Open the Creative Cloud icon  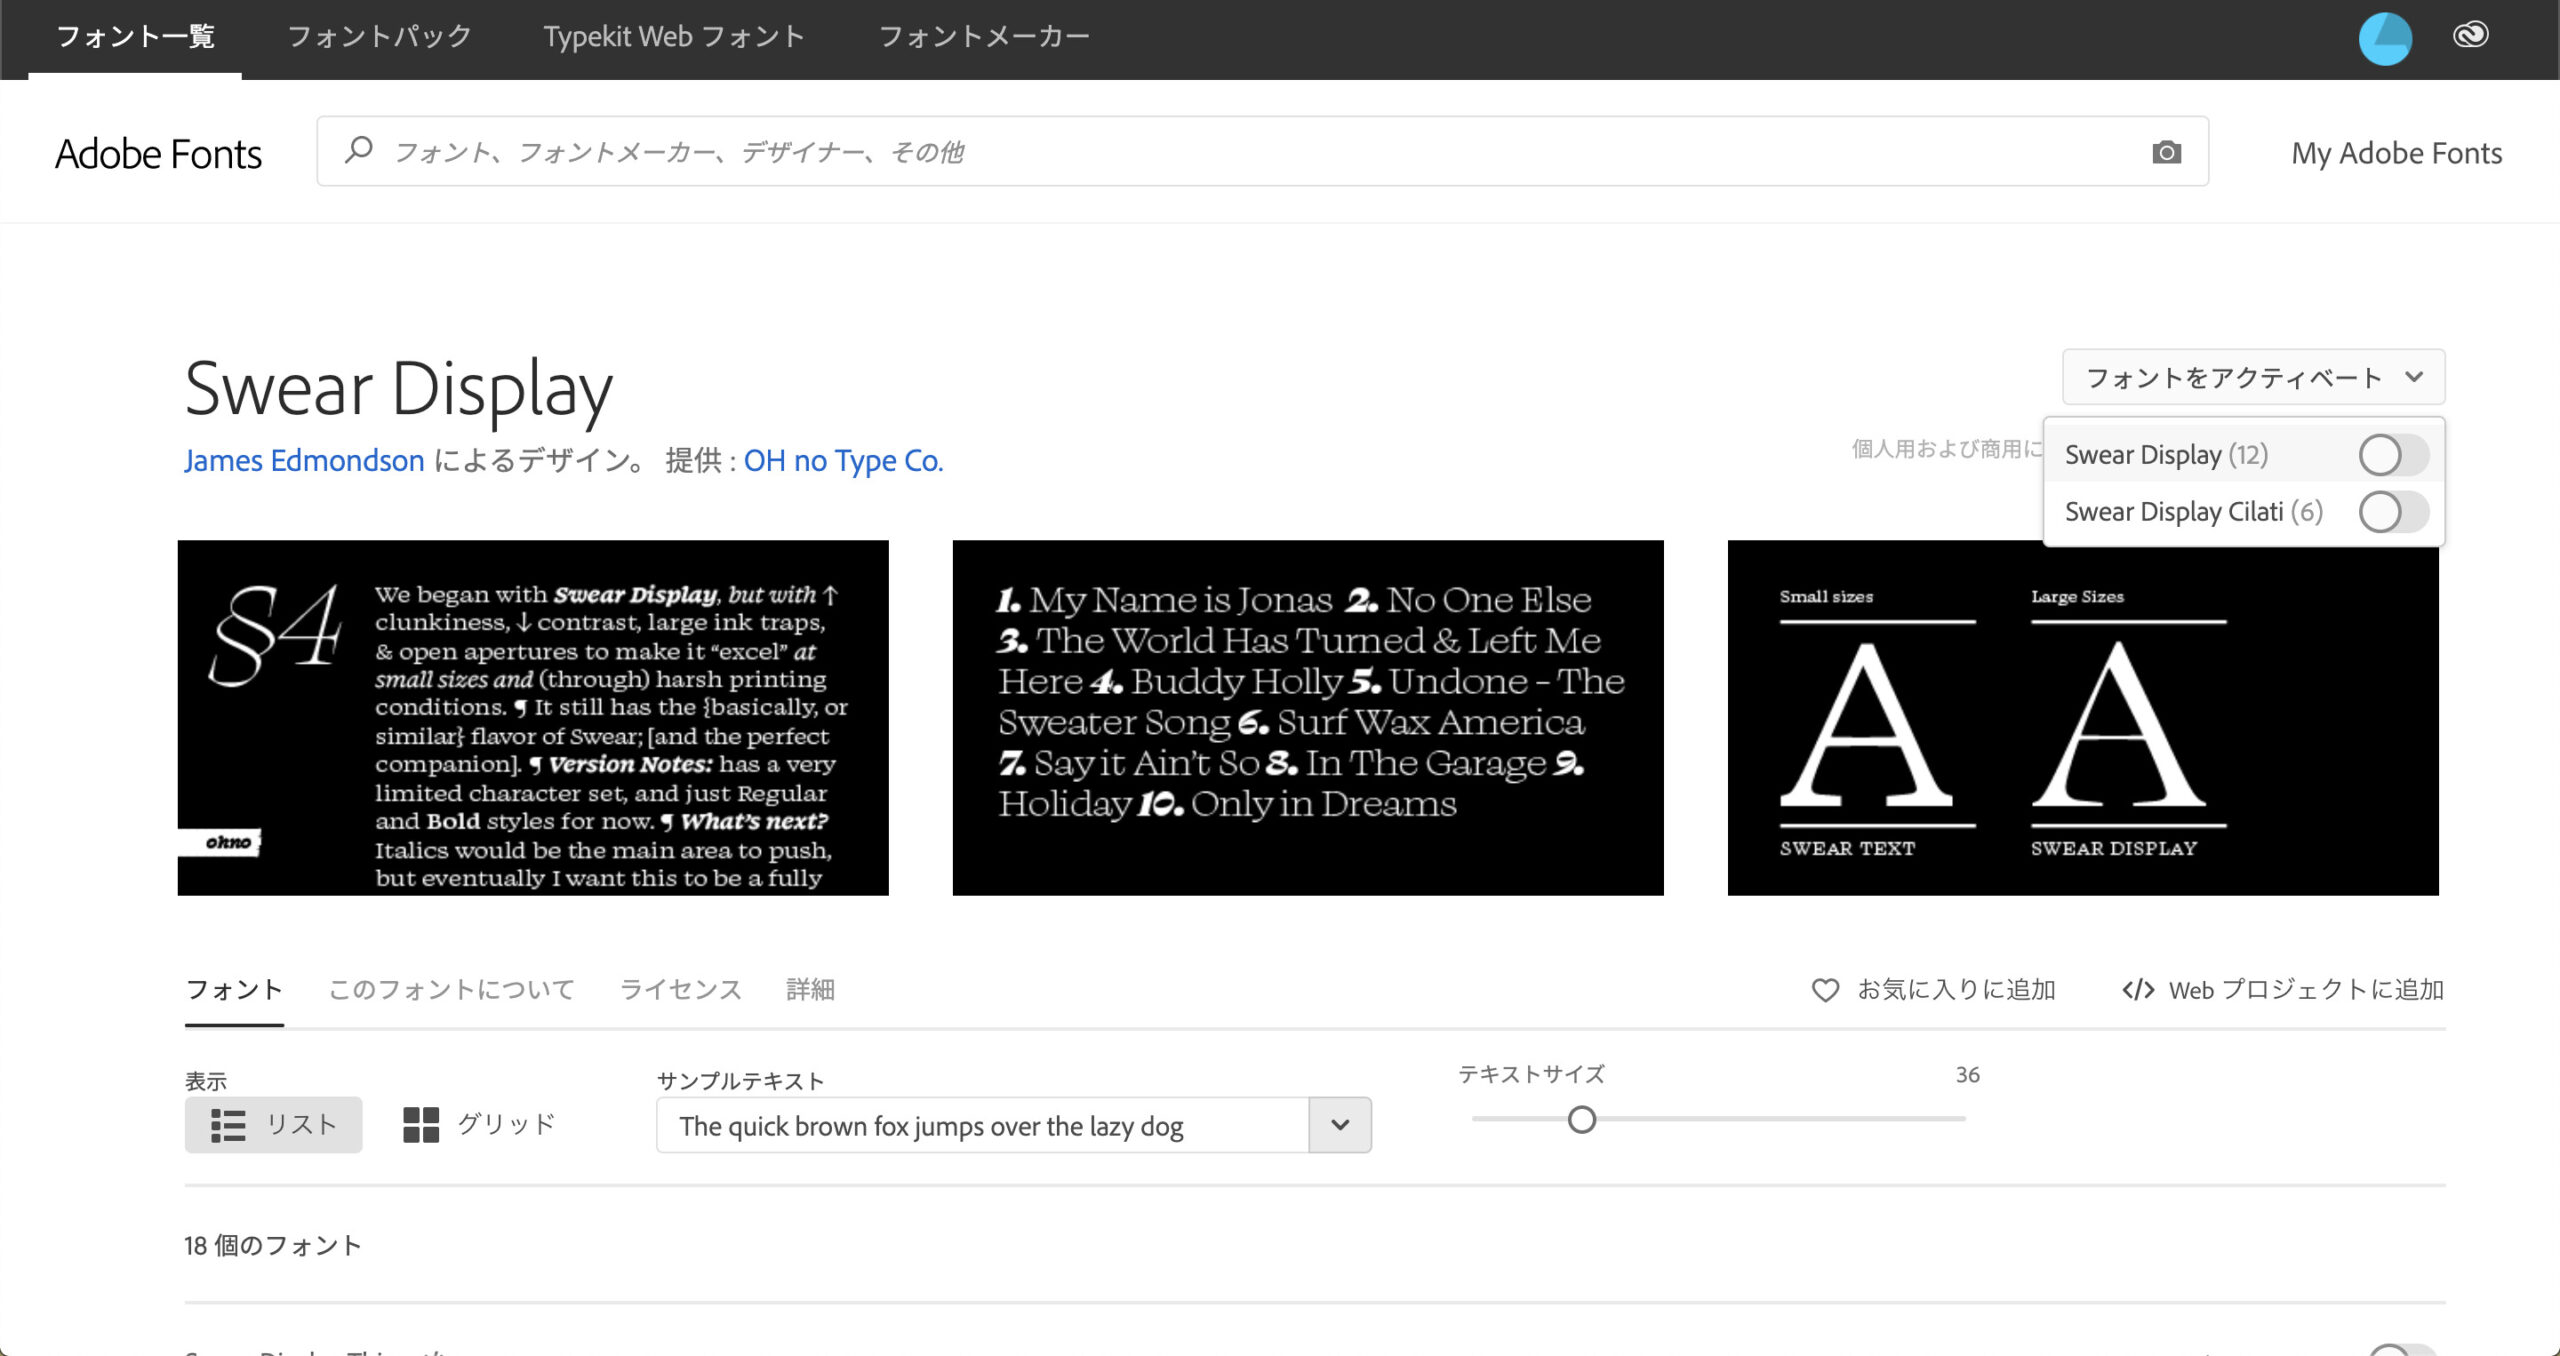(x=2470, y=36)
